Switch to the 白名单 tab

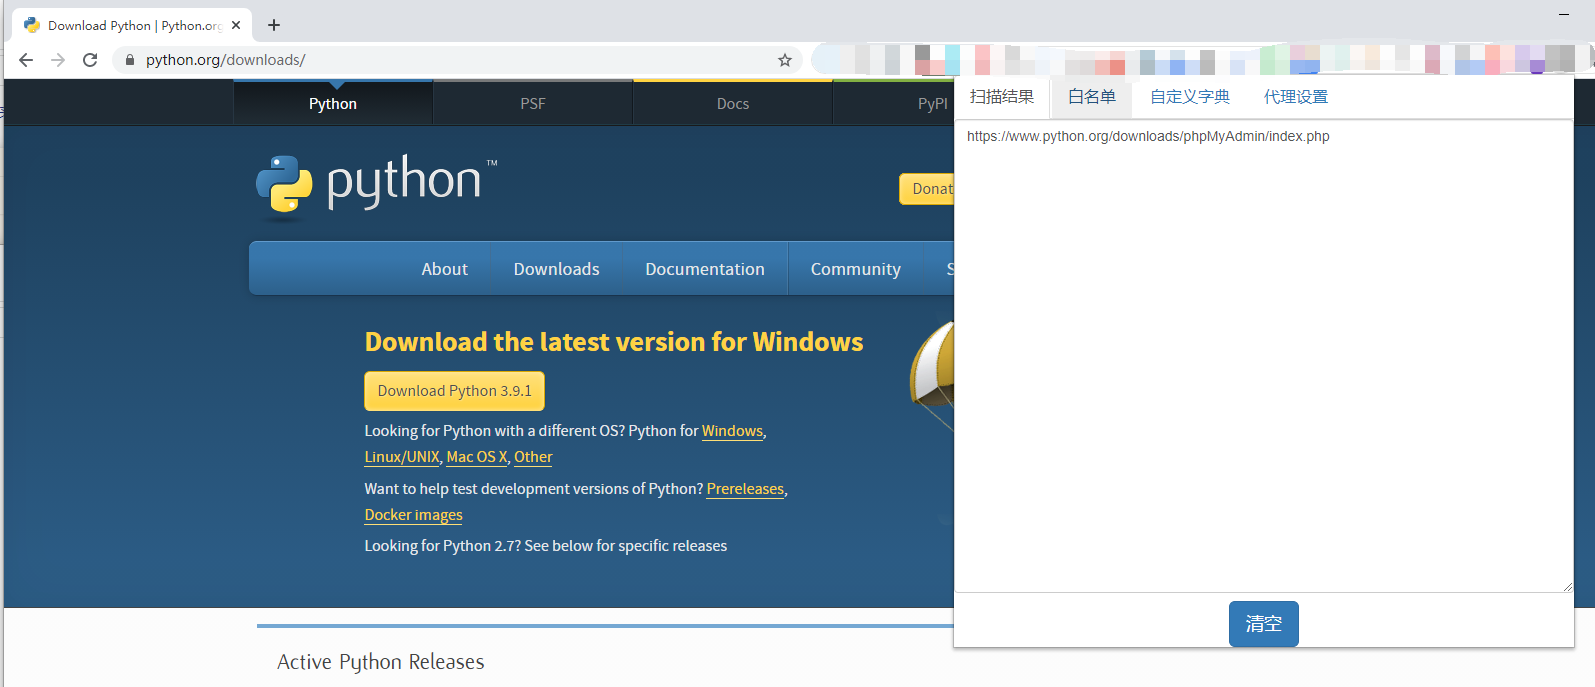click(x=1092, y=97)
